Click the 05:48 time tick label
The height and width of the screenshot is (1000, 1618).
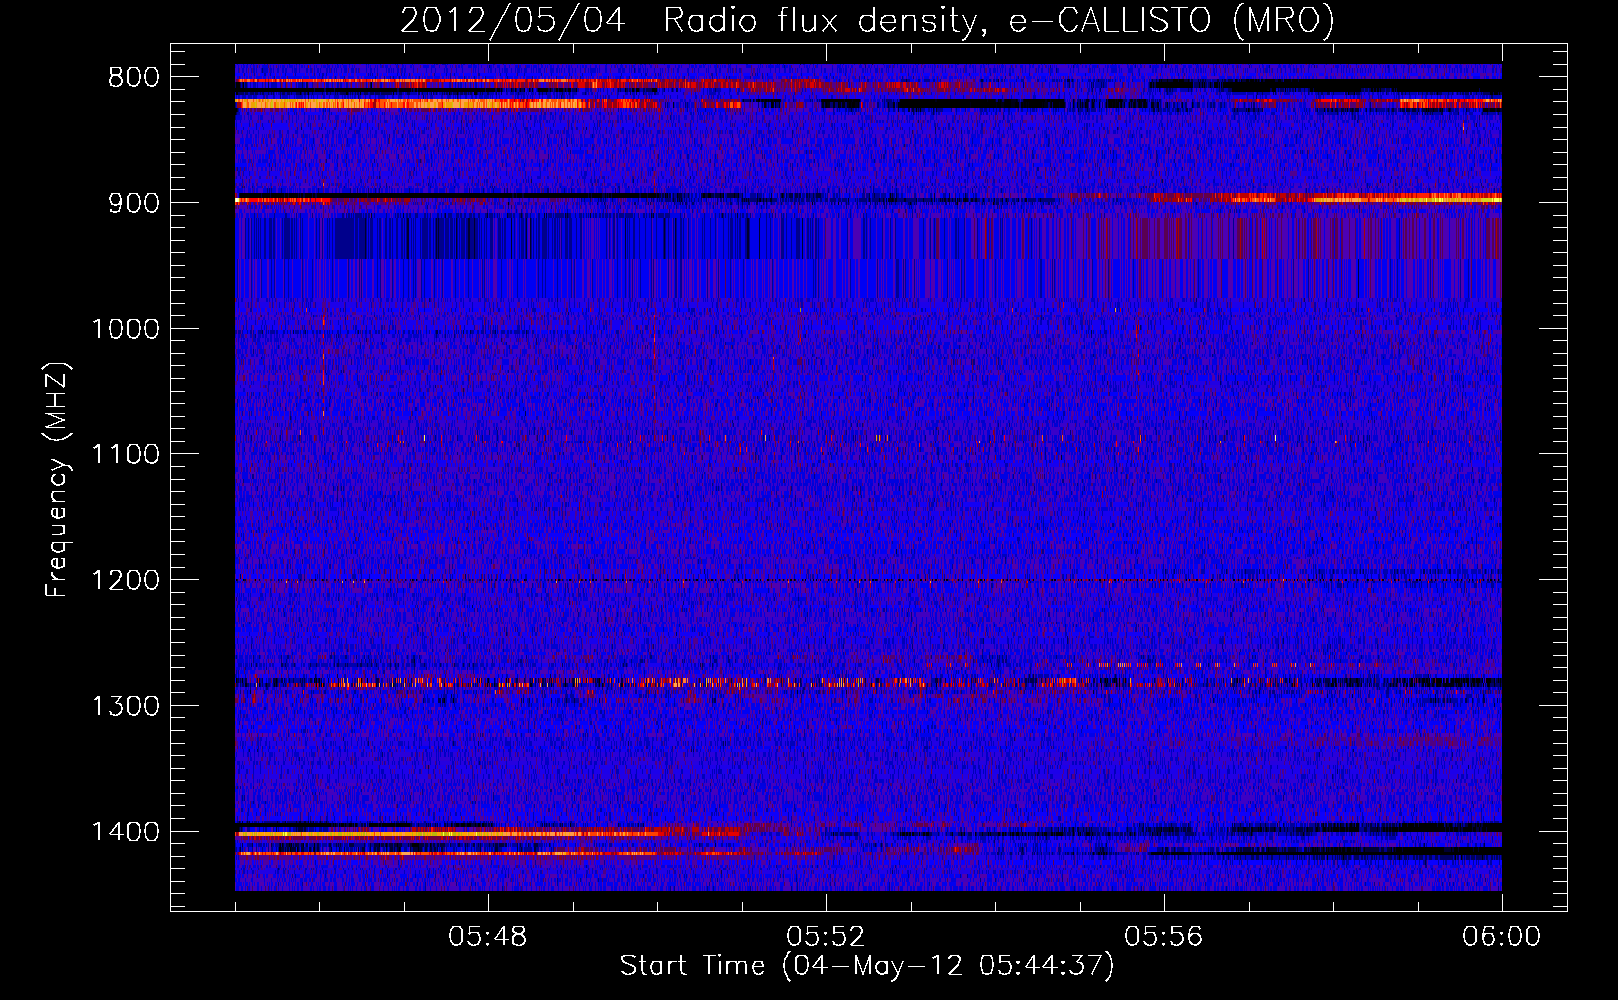point(488,937)
